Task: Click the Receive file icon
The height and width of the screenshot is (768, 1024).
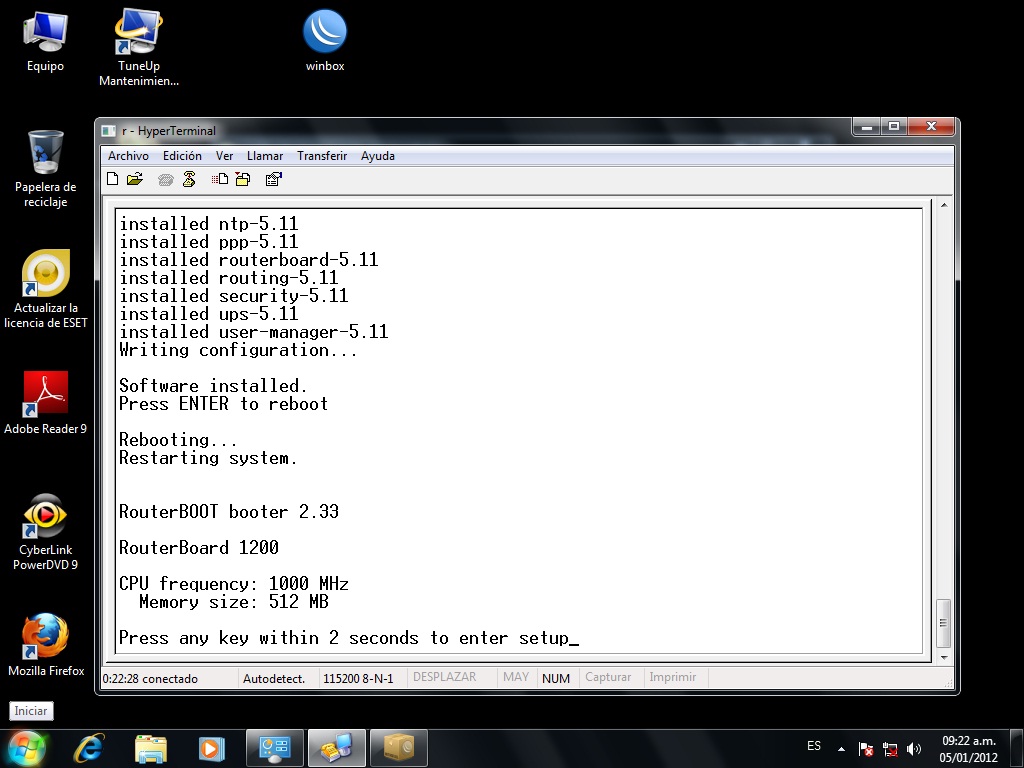Action: [x=244, y=178]
